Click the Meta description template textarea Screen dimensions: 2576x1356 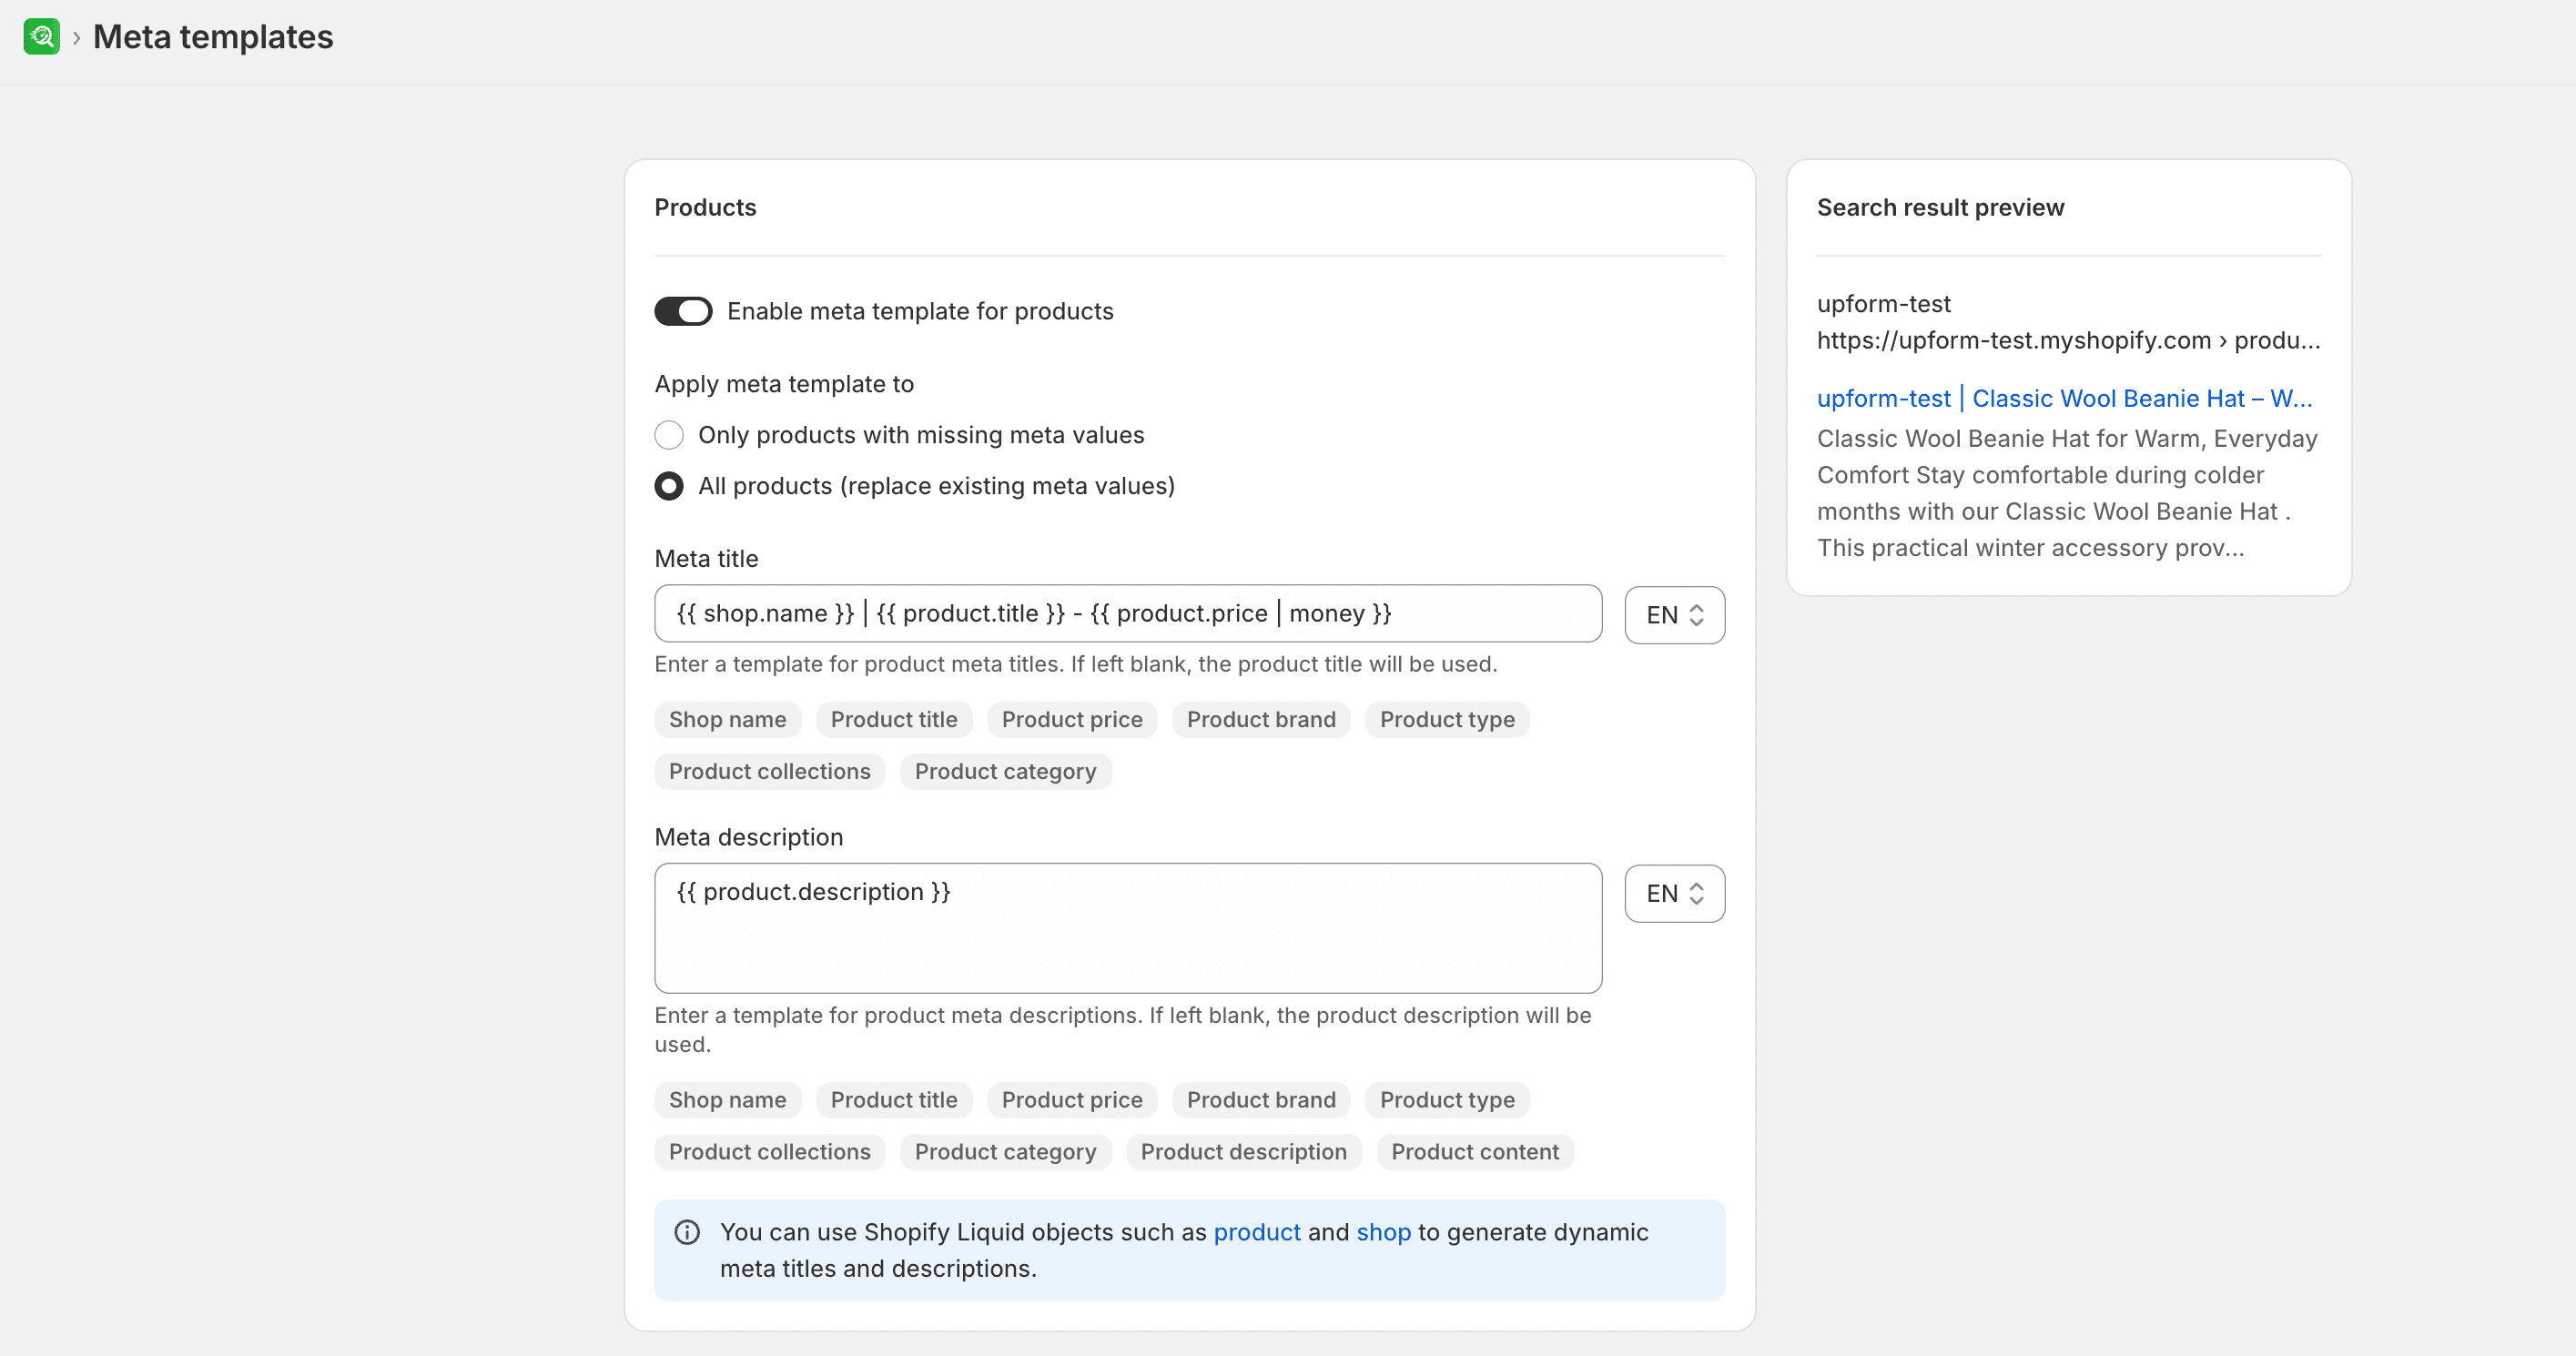point(1128,928)
